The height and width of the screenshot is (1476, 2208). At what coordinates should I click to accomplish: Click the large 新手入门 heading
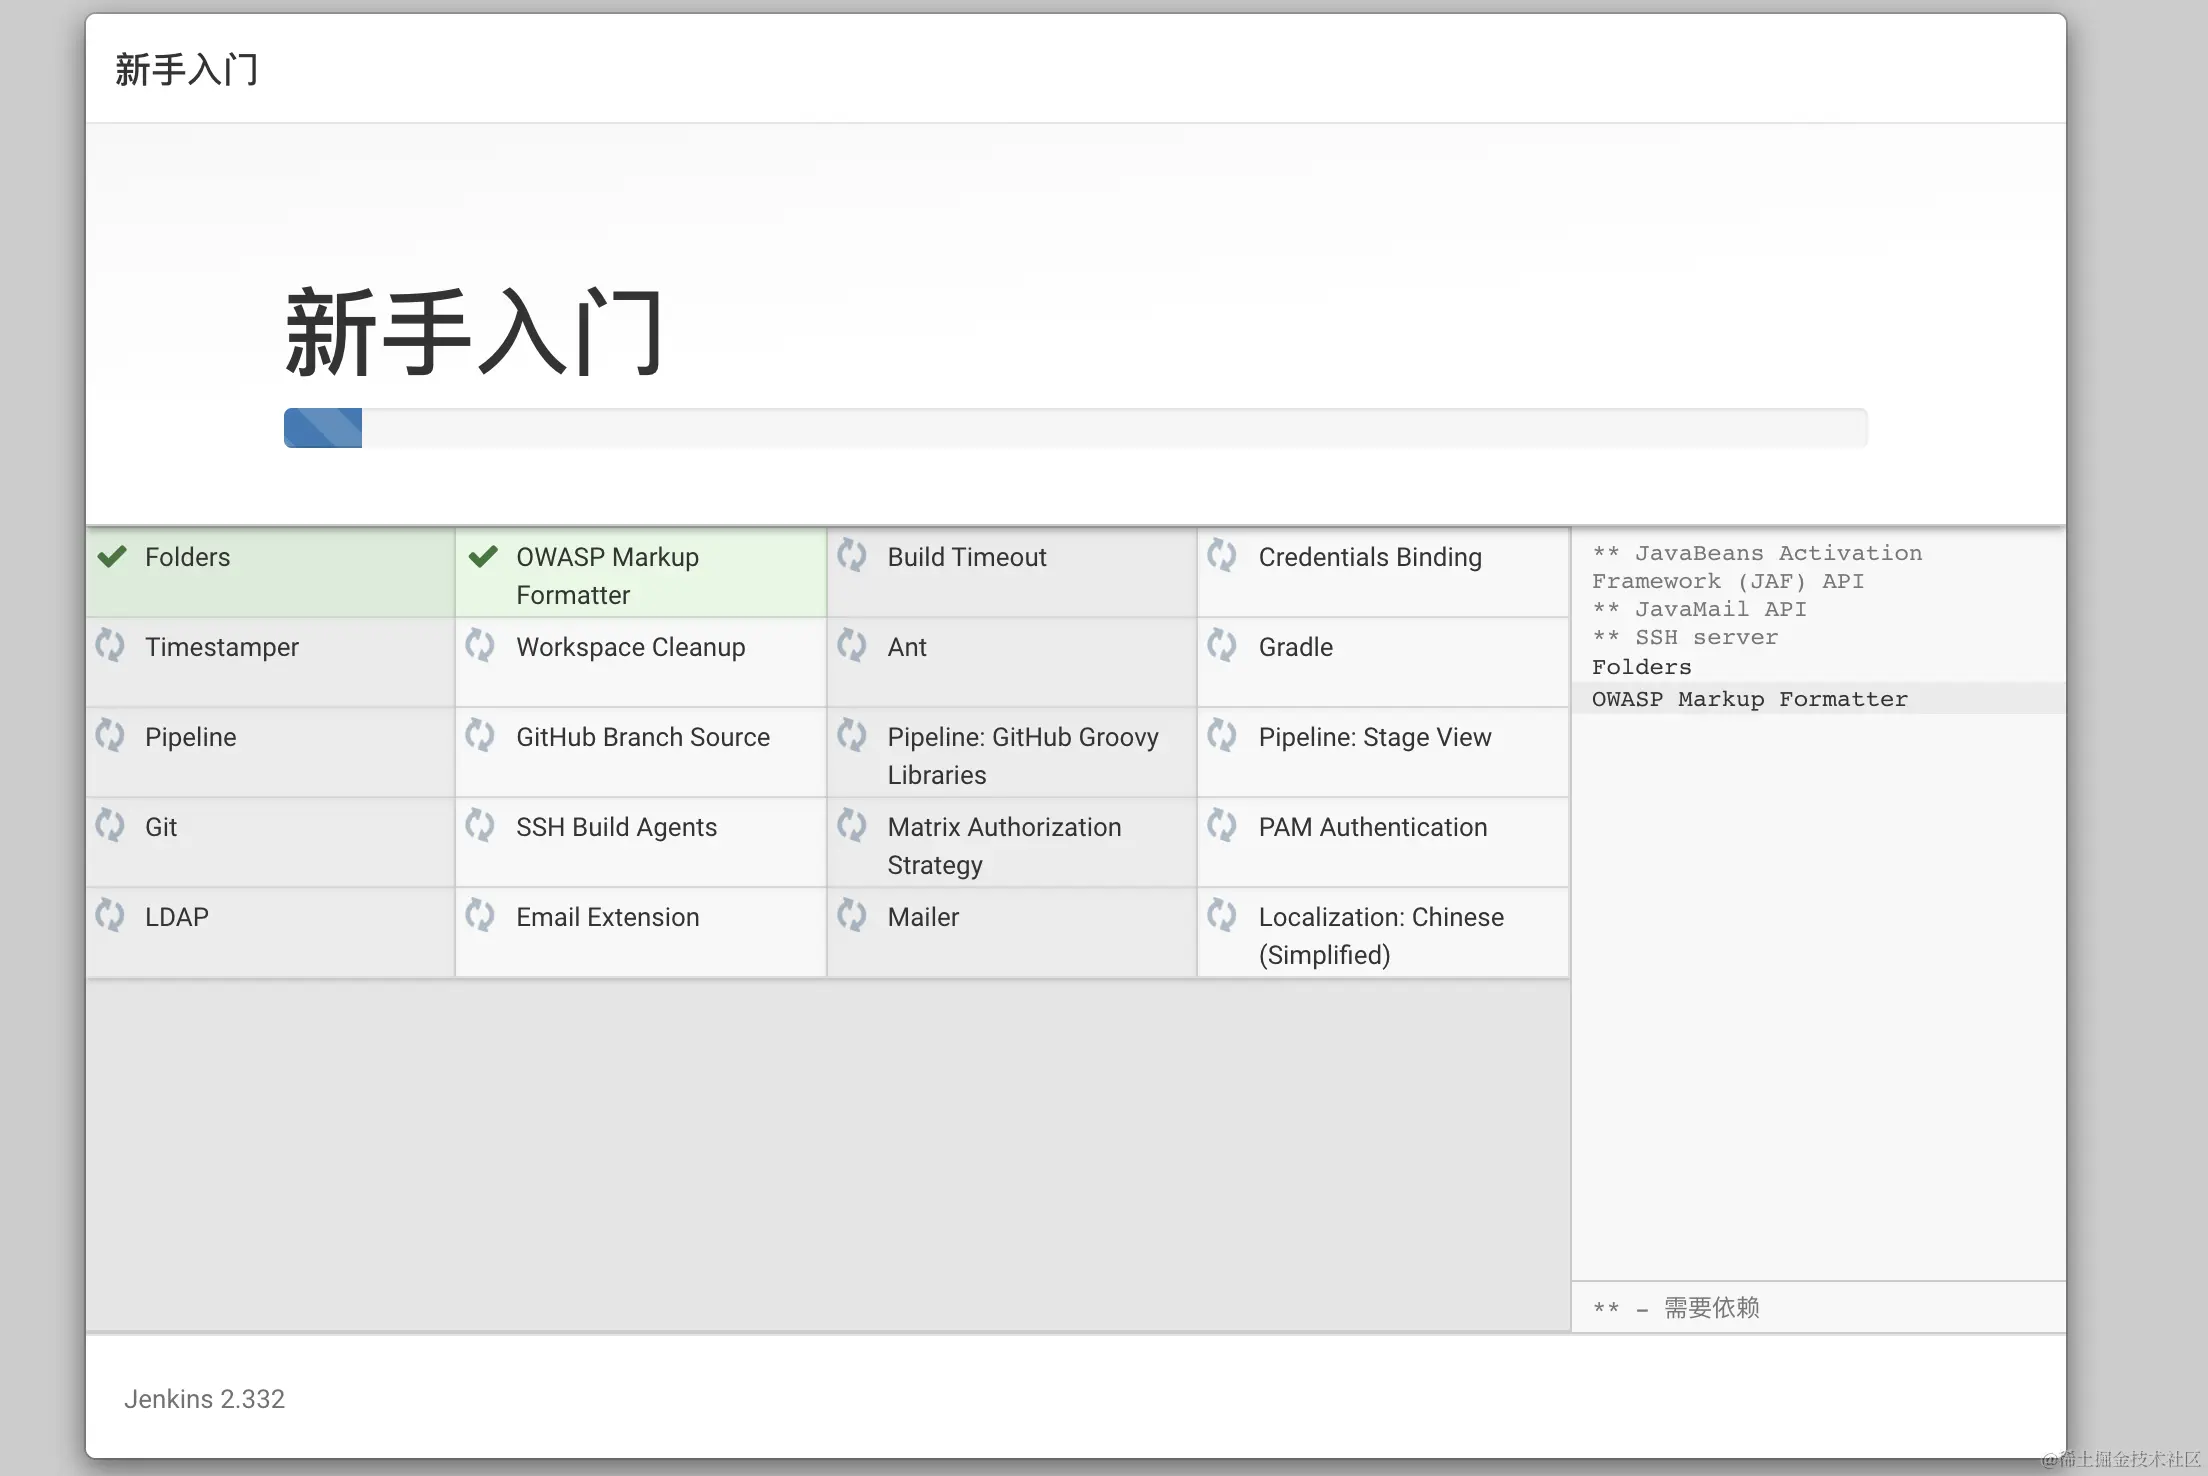[474, 332]
